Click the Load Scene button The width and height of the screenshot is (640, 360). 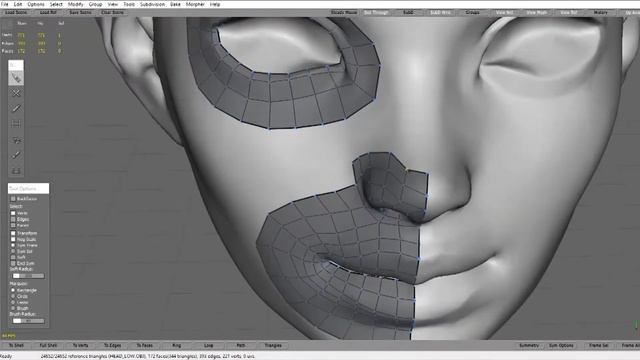click(x=16, y=13)
